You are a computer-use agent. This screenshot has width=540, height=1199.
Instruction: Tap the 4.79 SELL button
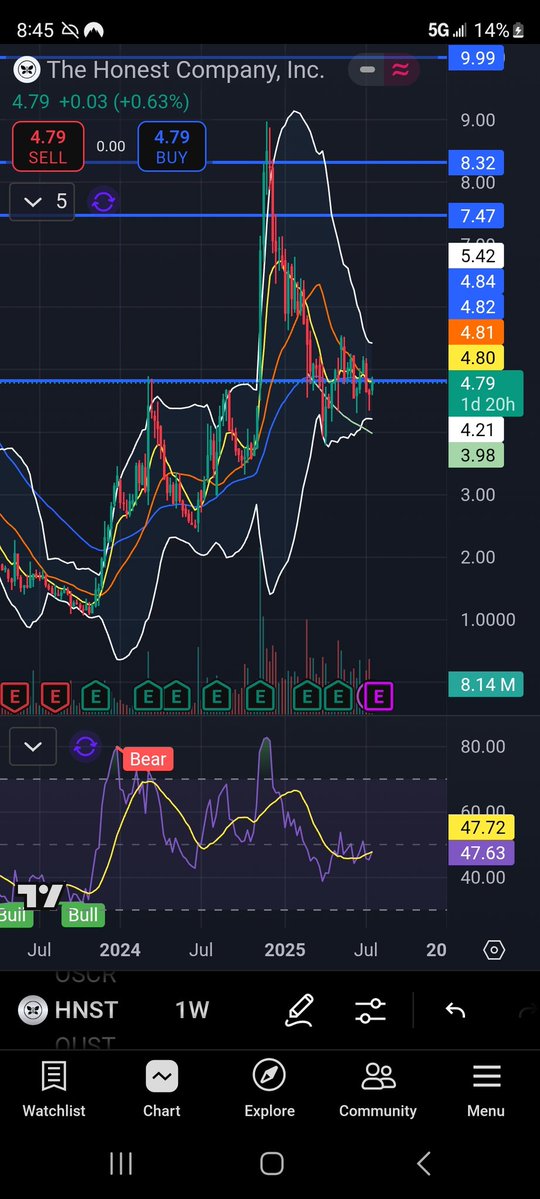[47, 147]
